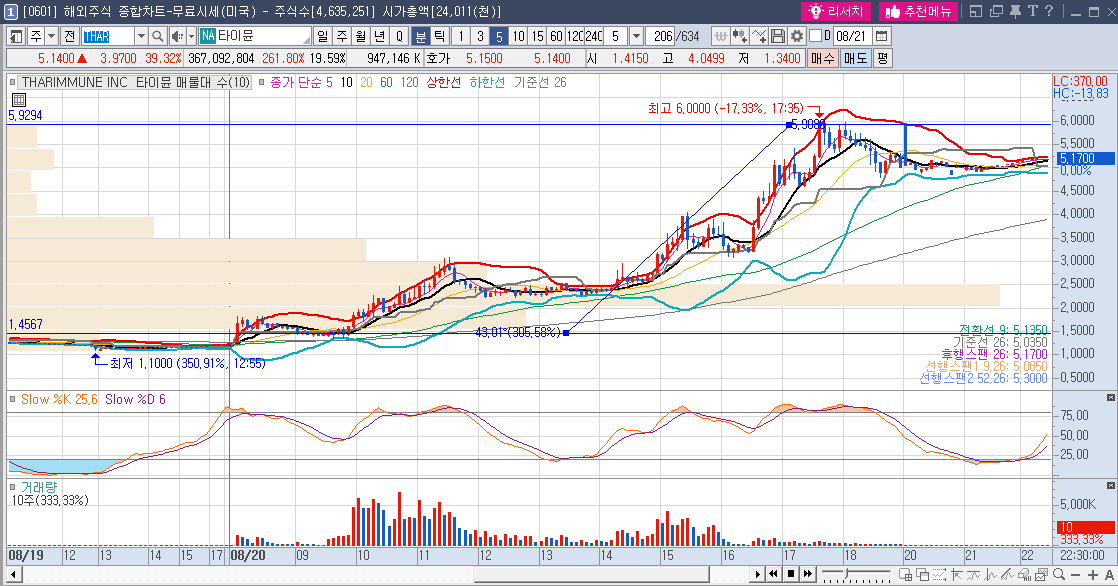Click the left panel collapse icon

16,36
